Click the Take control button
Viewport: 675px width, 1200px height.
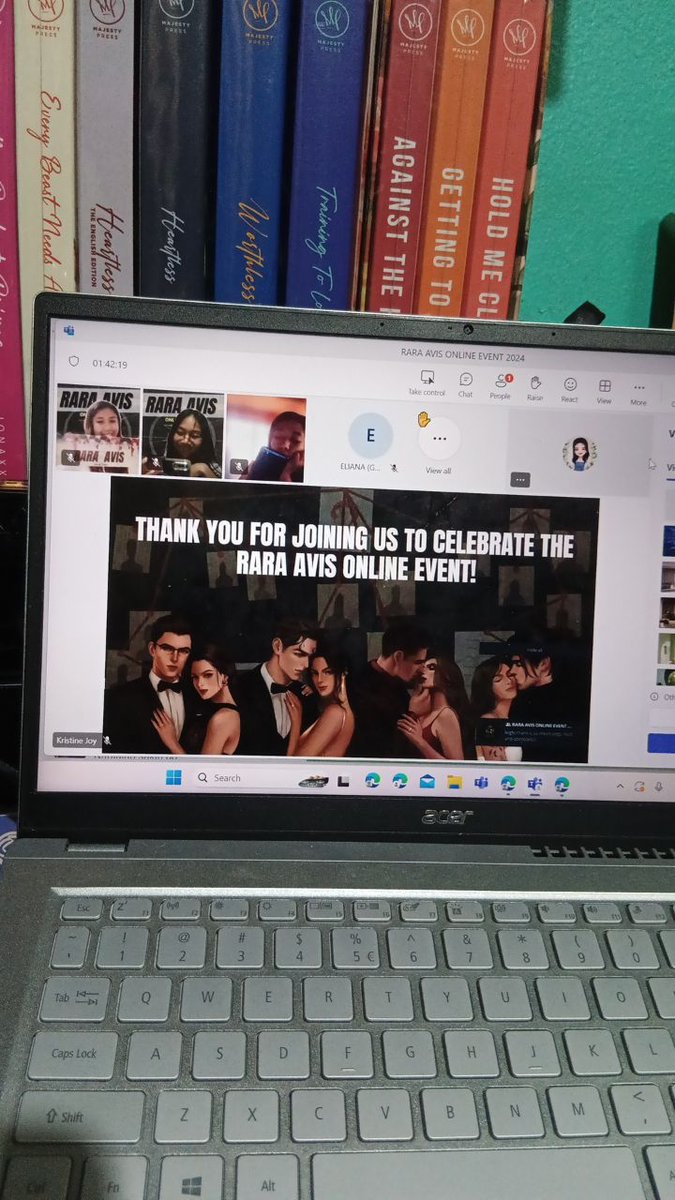427,384
